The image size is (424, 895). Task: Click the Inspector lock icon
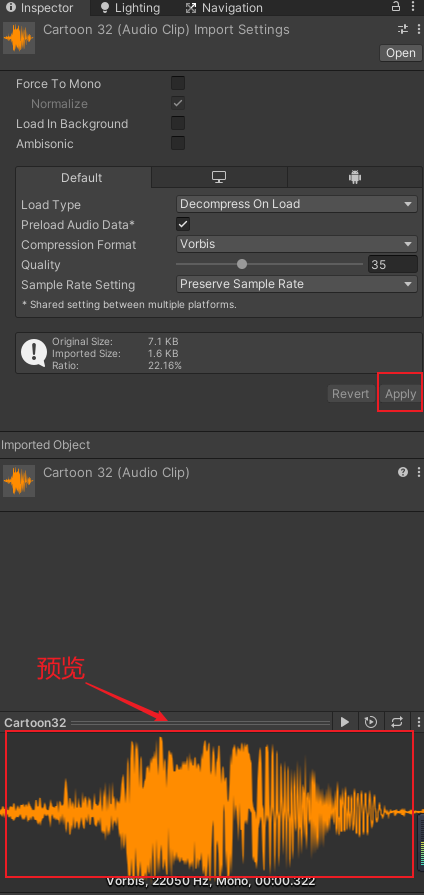(x=395, y=6)
